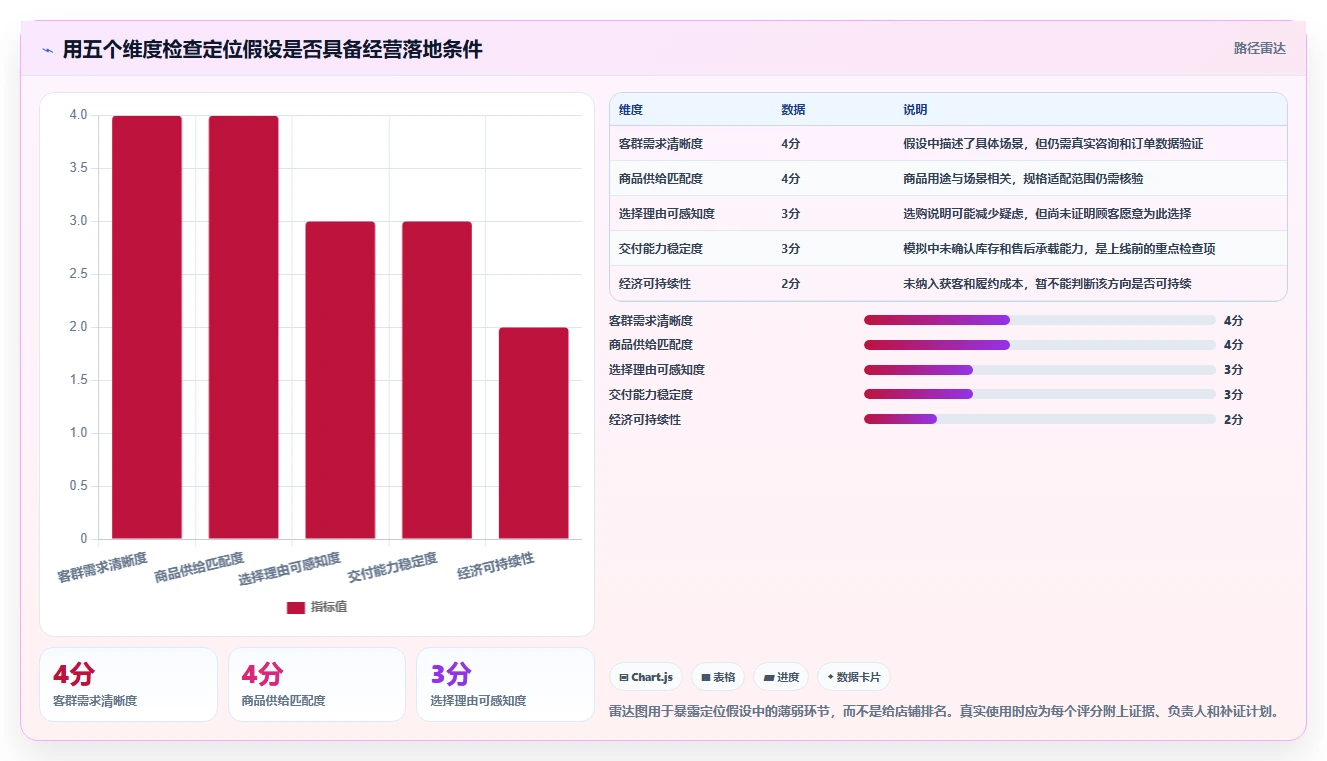Click the 2分 value in the table
This screenshot has height=761, width=1327.
pos(790,284)
